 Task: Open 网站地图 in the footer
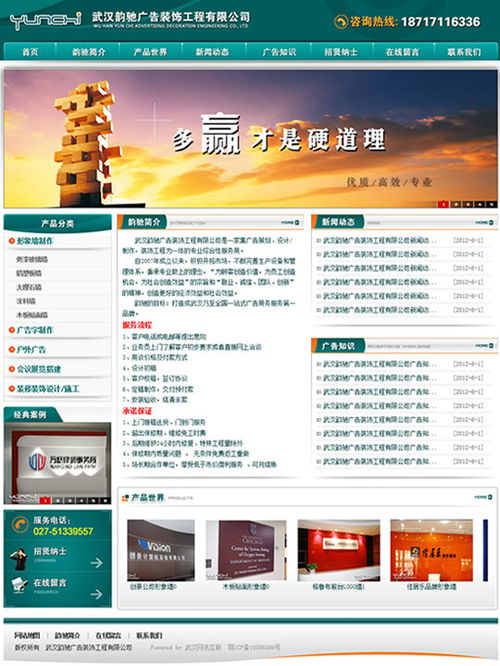click(x=27, y=635)
